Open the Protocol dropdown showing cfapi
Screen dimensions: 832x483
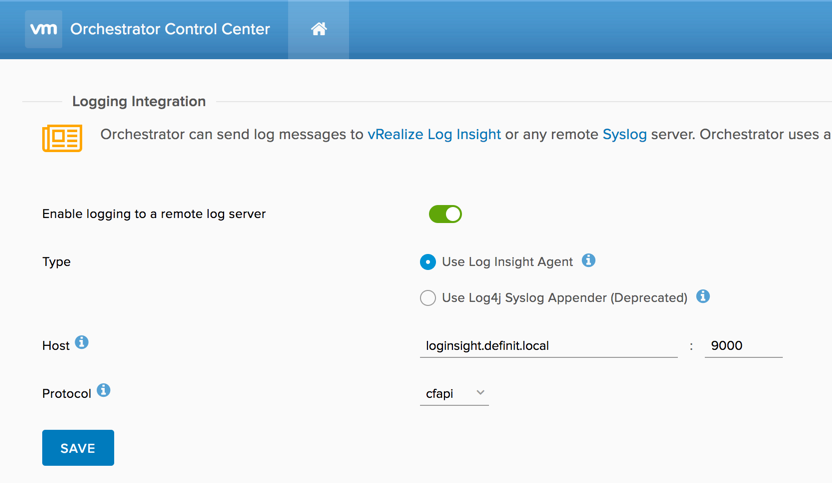pyautogui.click(x=454, y=394)
